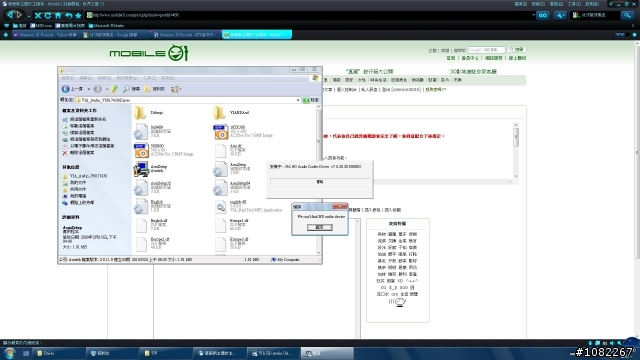Image resolution: width=640 pixels, height=360 pixels.
Task: Click browser wrench tools icon
Action: point(560,16)
